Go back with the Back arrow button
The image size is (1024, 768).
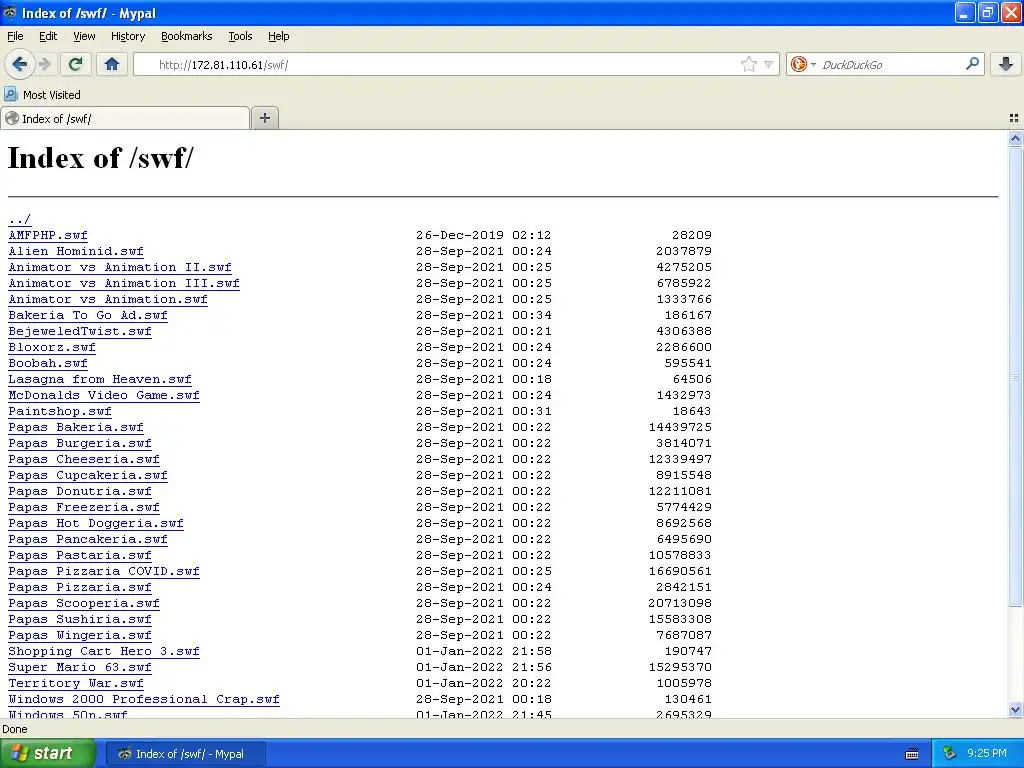coord(20,64)
